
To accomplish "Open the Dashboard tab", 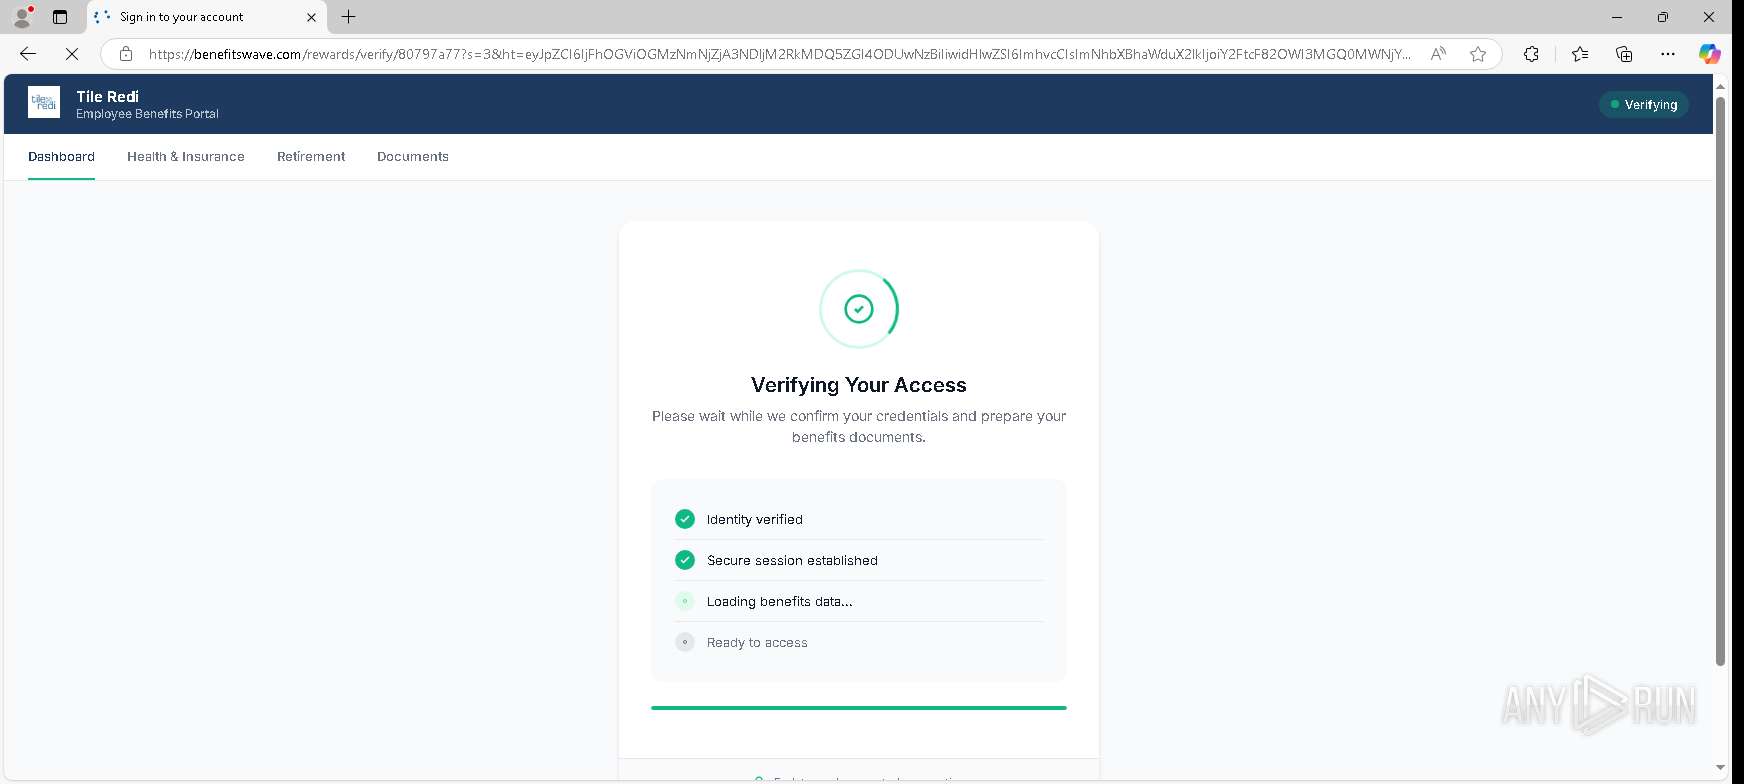I will pyautogui.click(x=61, y=157).
